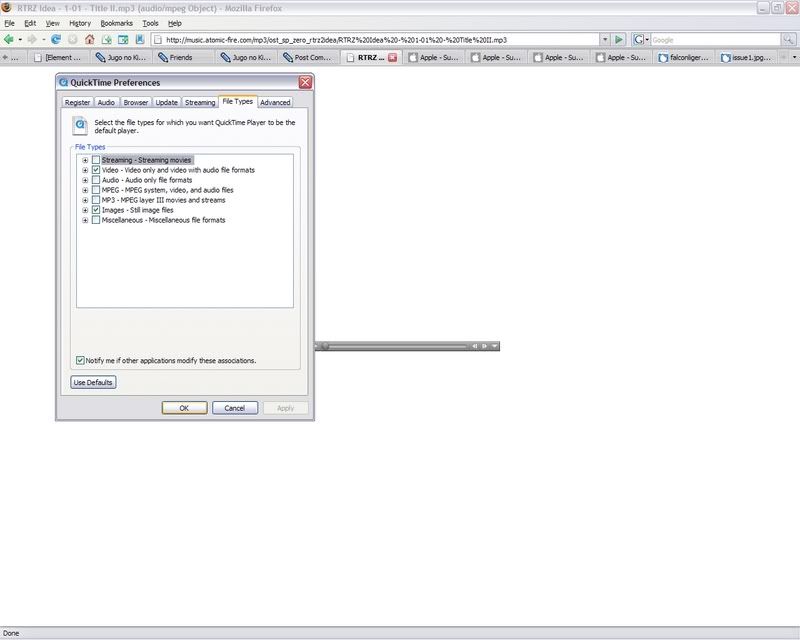Open the Edit menu
The width and height of the screenshot is (800, 640).
click(30, 23)
